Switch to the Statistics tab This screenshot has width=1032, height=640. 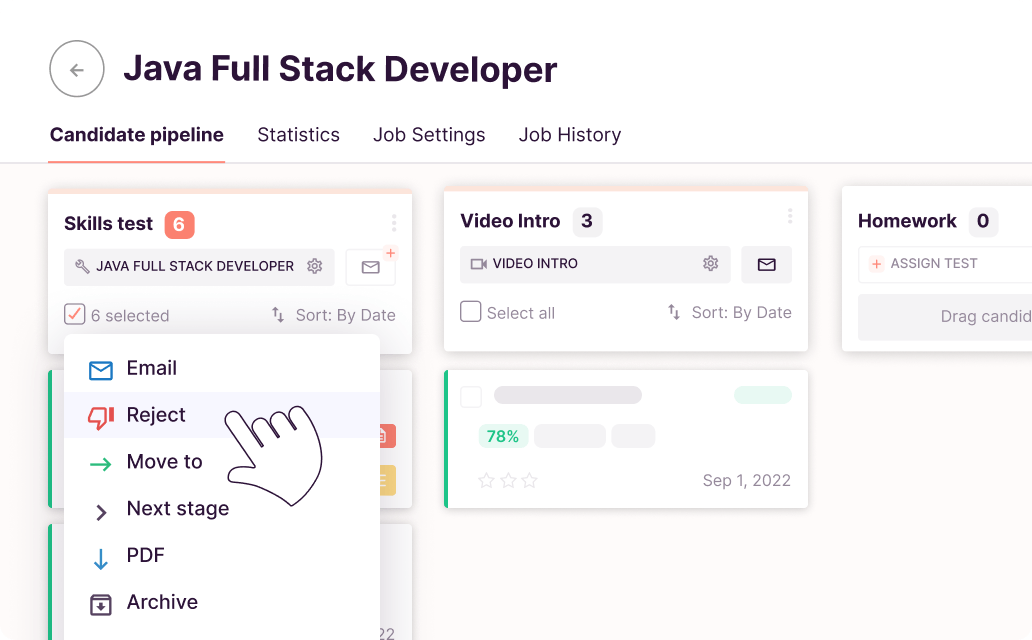[298, 134]
